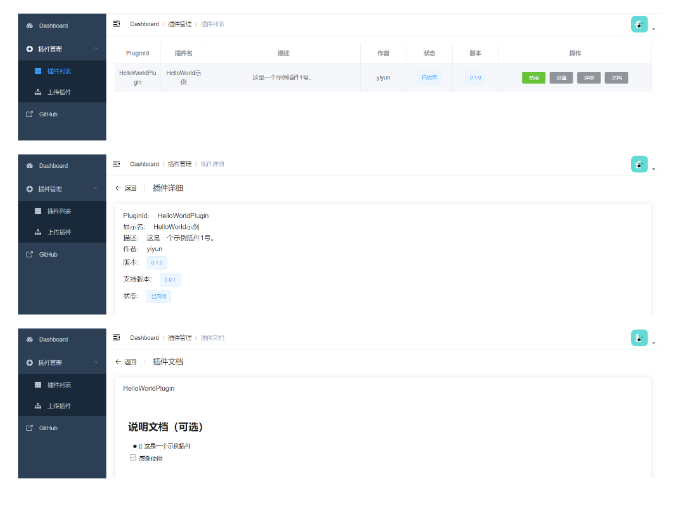Click Dashboard icon in 插件详细 page sidebar

(x=30, y=166)
